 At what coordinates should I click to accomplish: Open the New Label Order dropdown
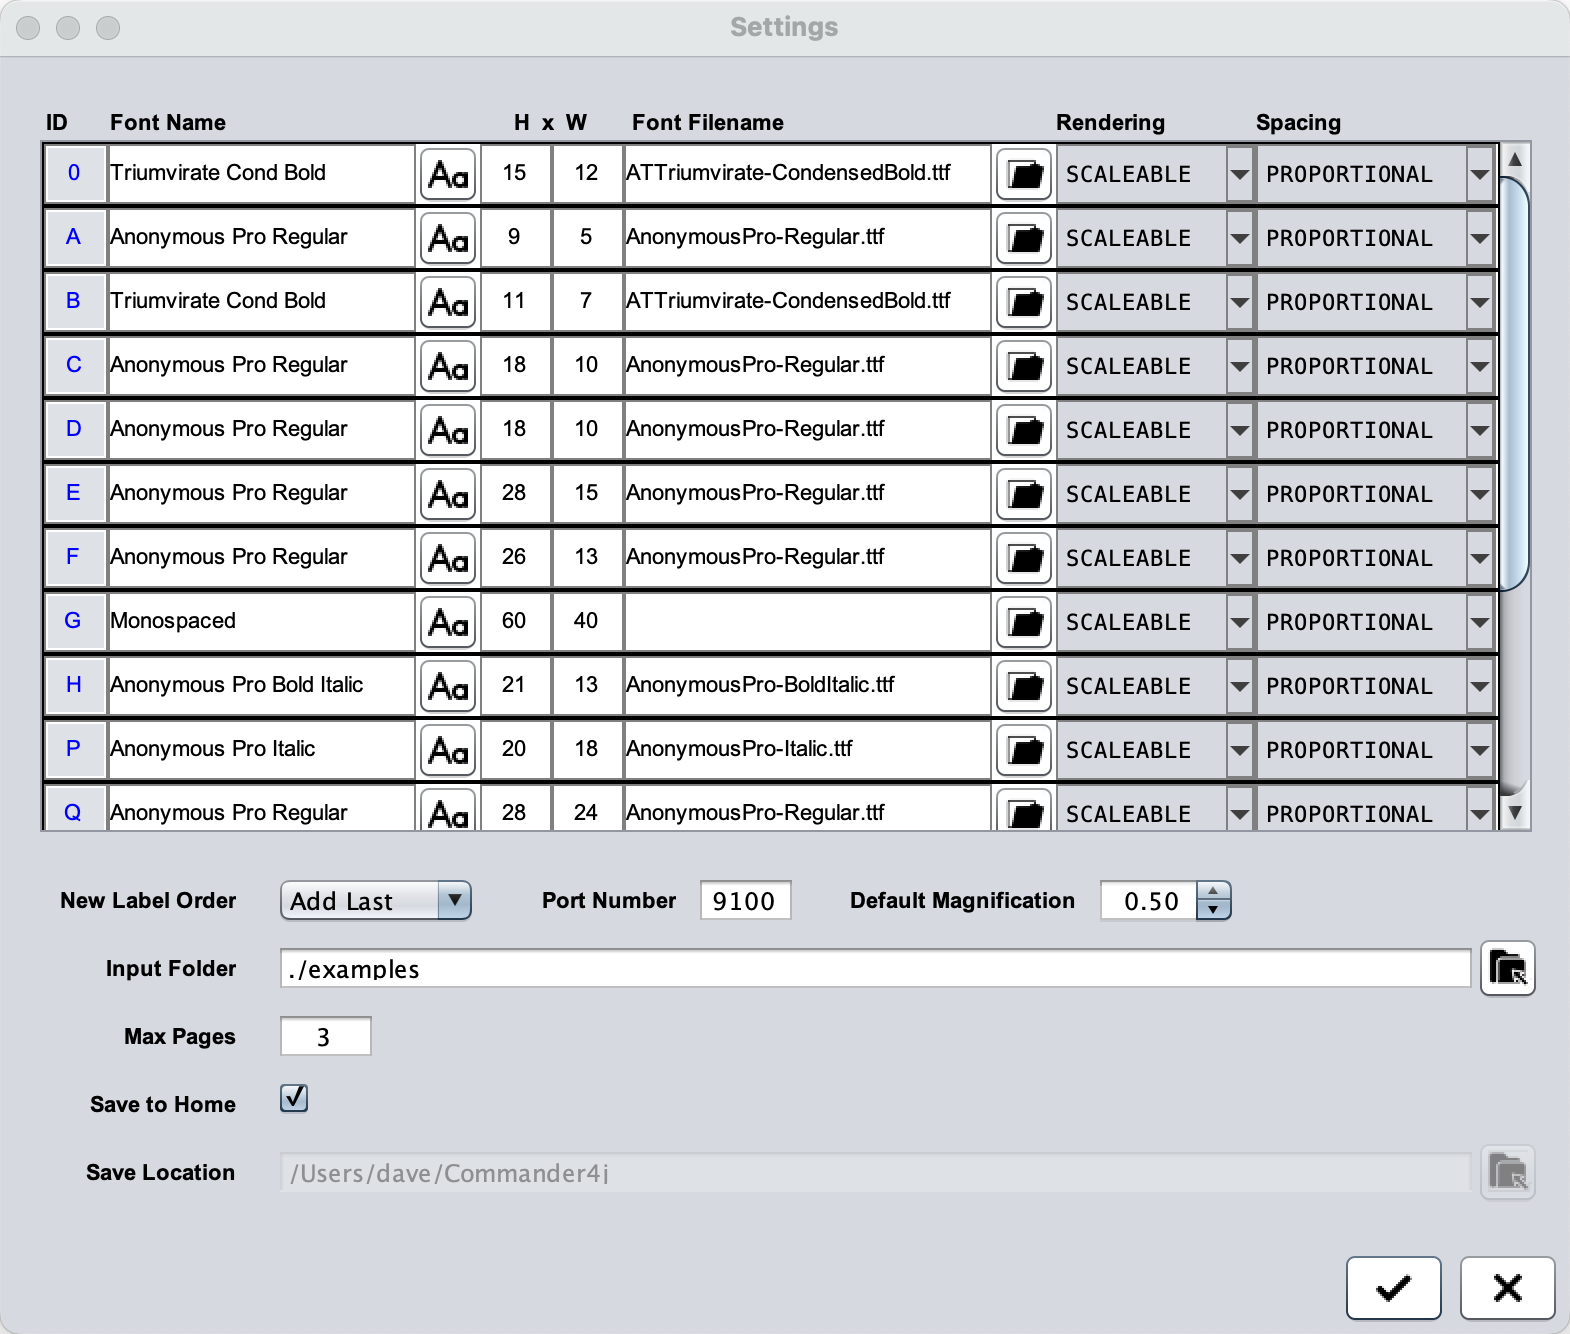coord(375,900)
